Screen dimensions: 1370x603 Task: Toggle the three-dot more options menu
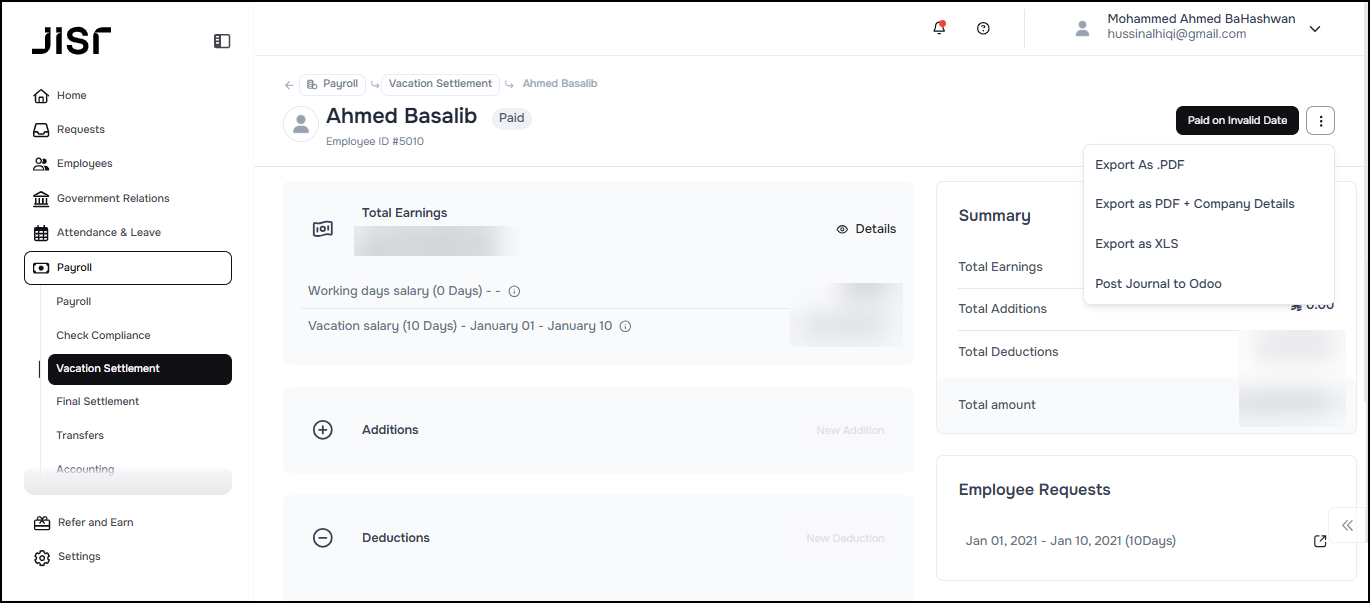[1321, 121]
